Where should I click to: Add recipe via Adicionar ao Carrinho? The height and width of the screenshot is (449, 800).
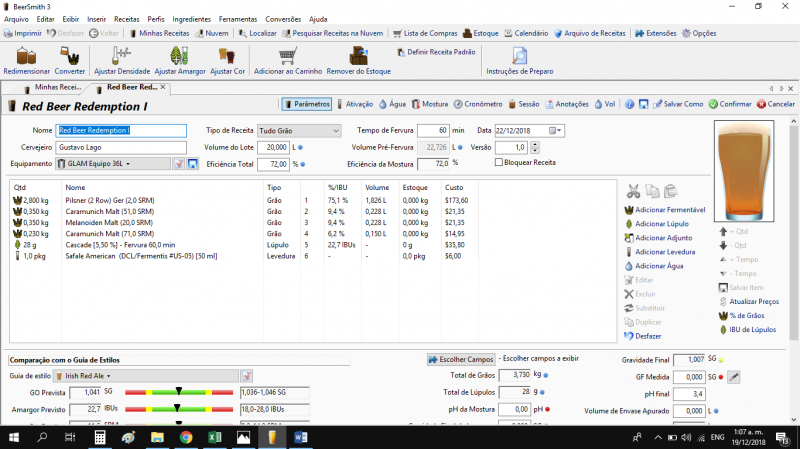pyautogui.click(x=288, y=61)
